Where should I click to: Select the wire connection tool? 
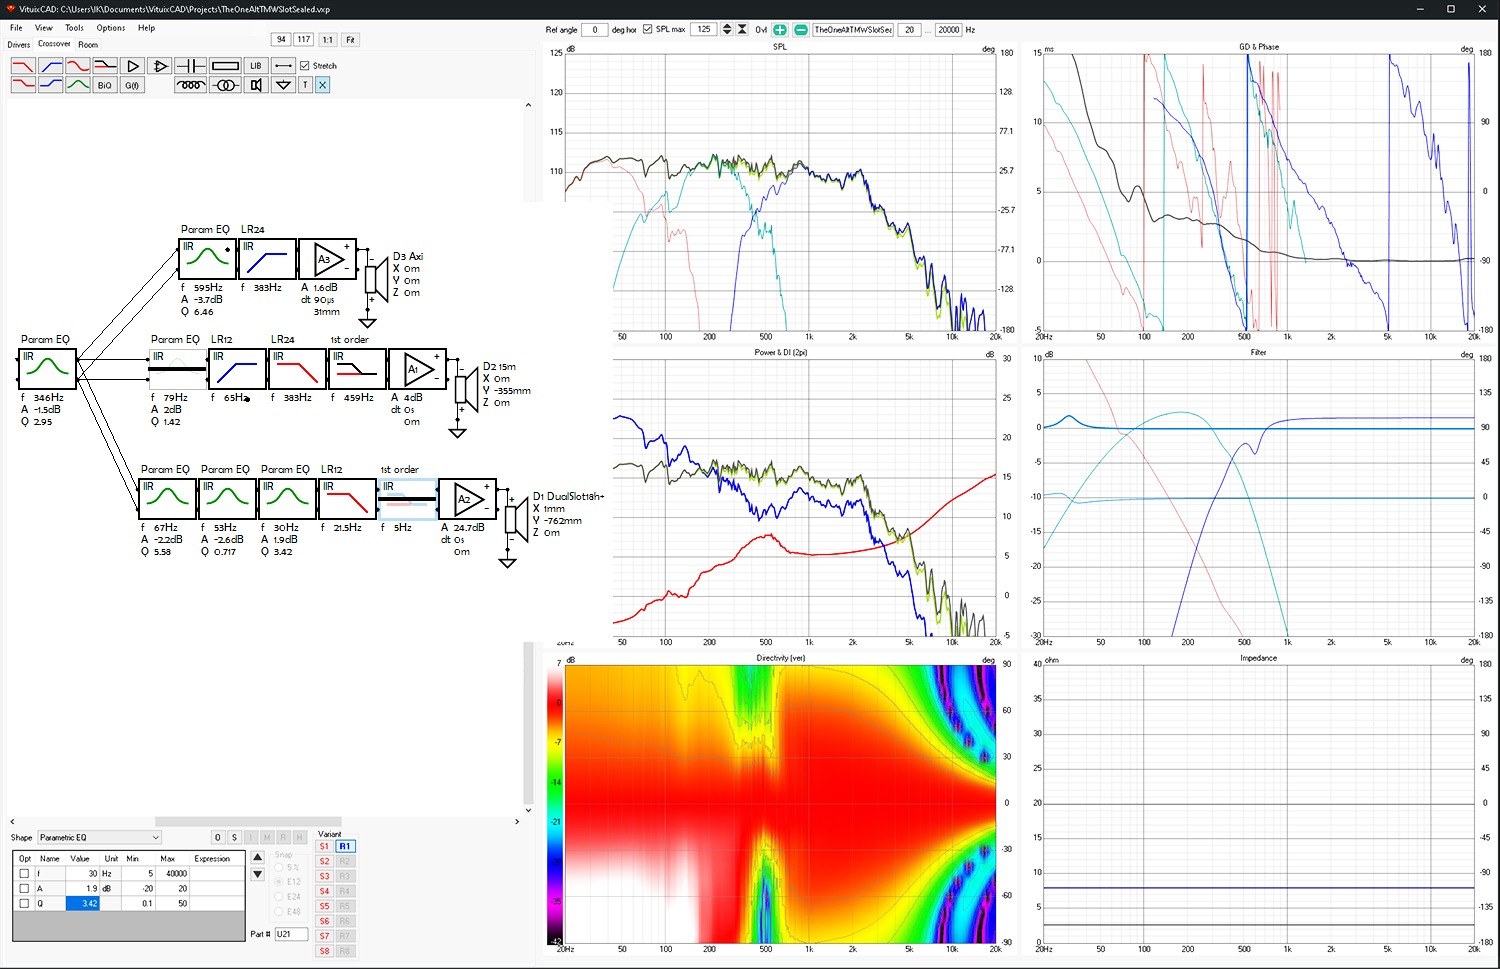(x=283, y=66)
